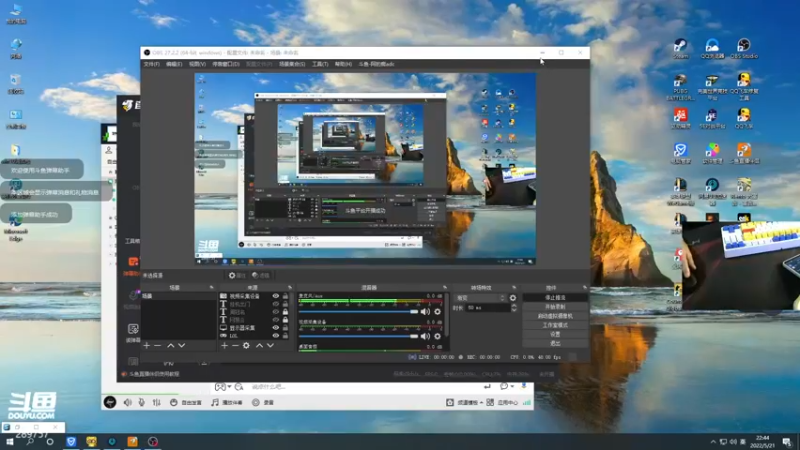Image resolution: width=800 pixels, height=450 pixels.
Task: Toggle the lock on the video capture device source
Action: click(285, 296)
